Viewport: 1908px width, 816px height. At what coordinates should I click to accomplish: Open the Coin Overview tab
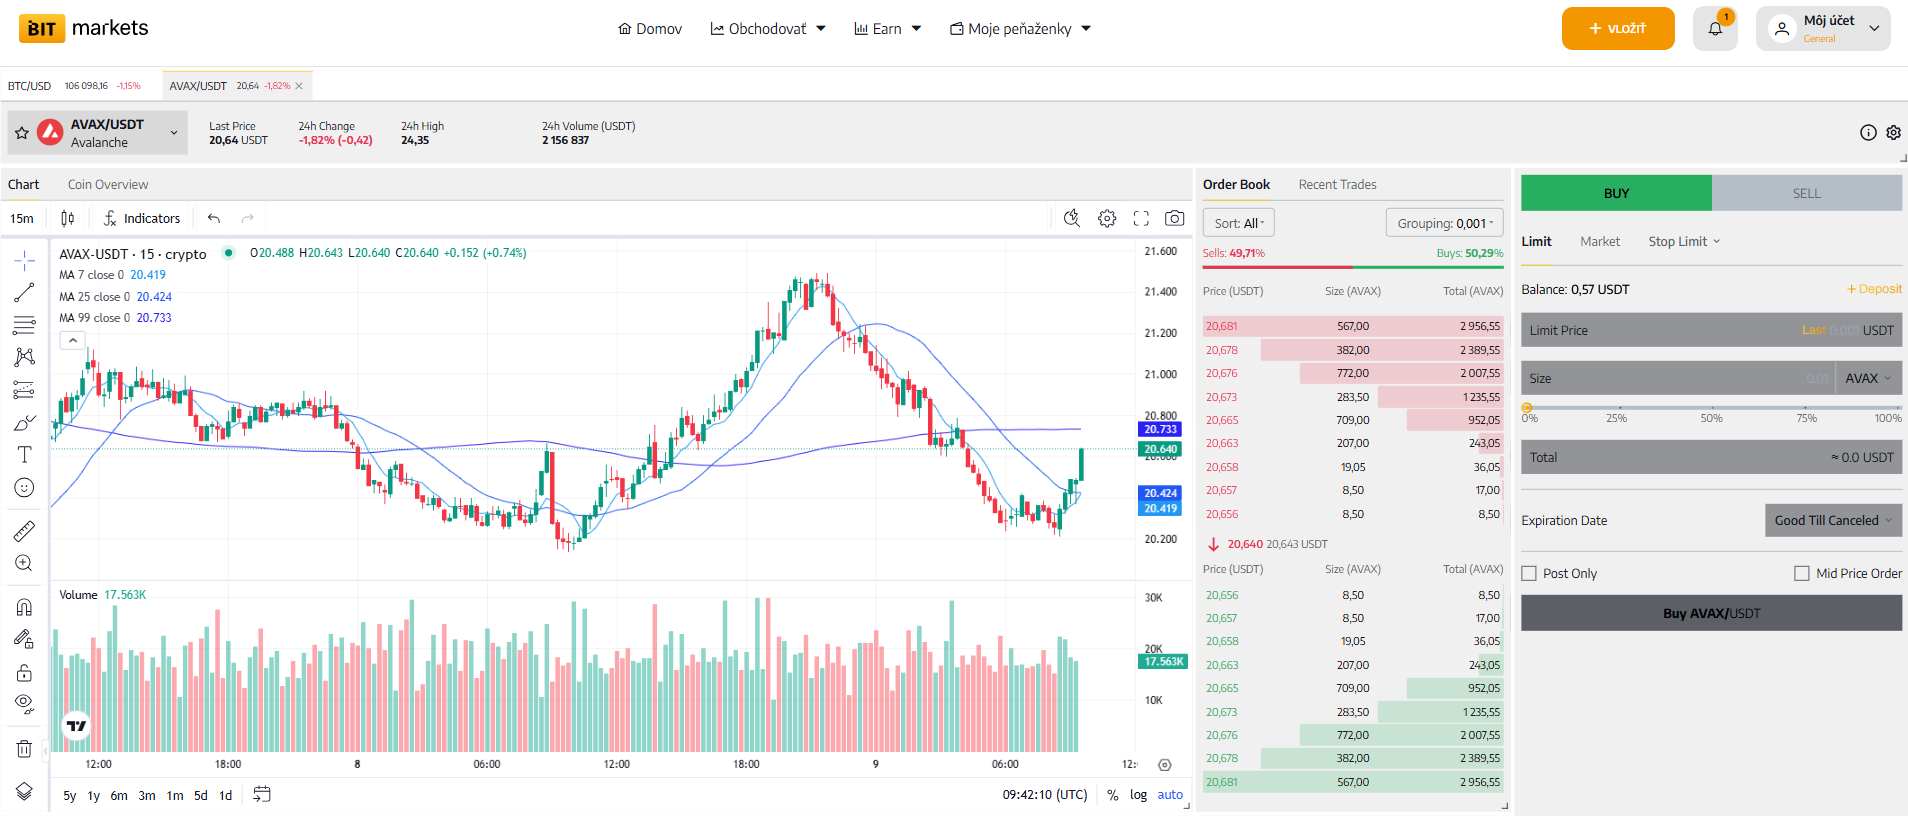(x=108, y=185)
